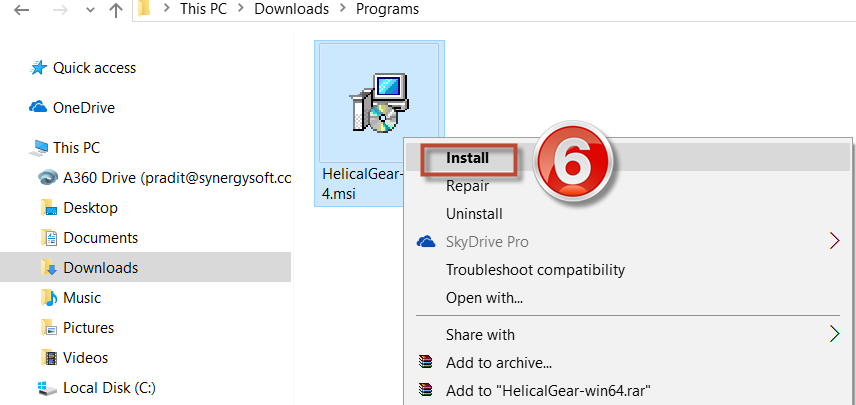This screenshot has height=405, width=856.
Task: Open the Documents folder in the sidebar
Action: point(100,238)
